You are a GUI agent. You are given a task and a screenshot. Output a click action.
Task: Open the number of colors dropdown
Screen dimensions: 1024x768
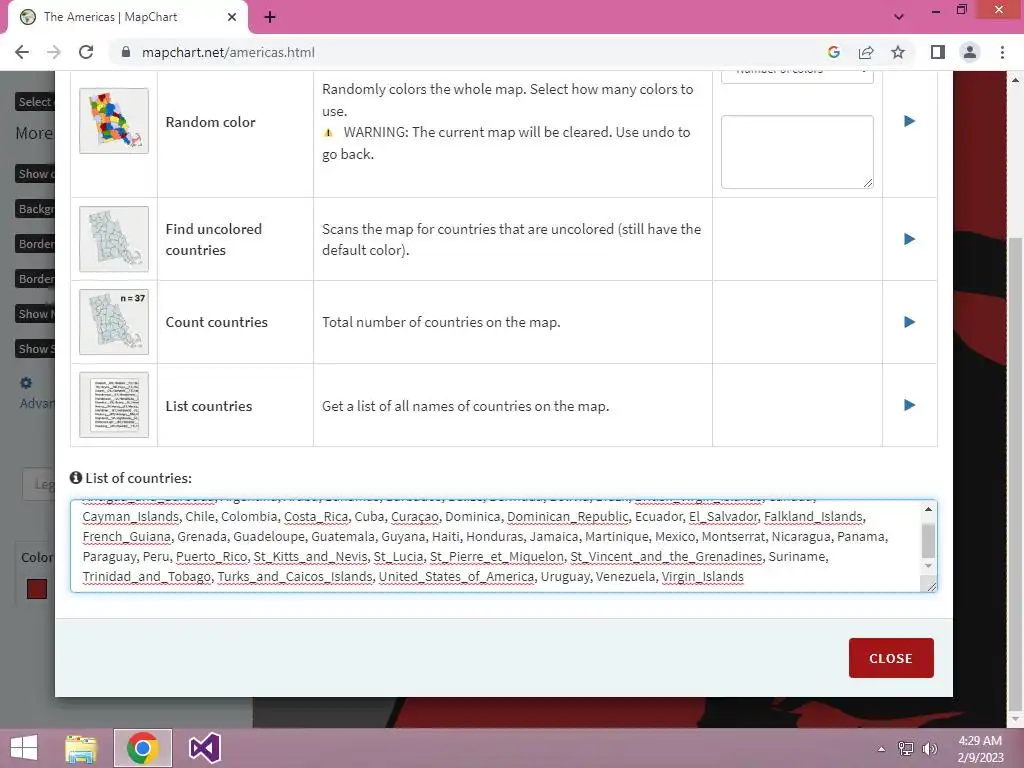(797, 75)
